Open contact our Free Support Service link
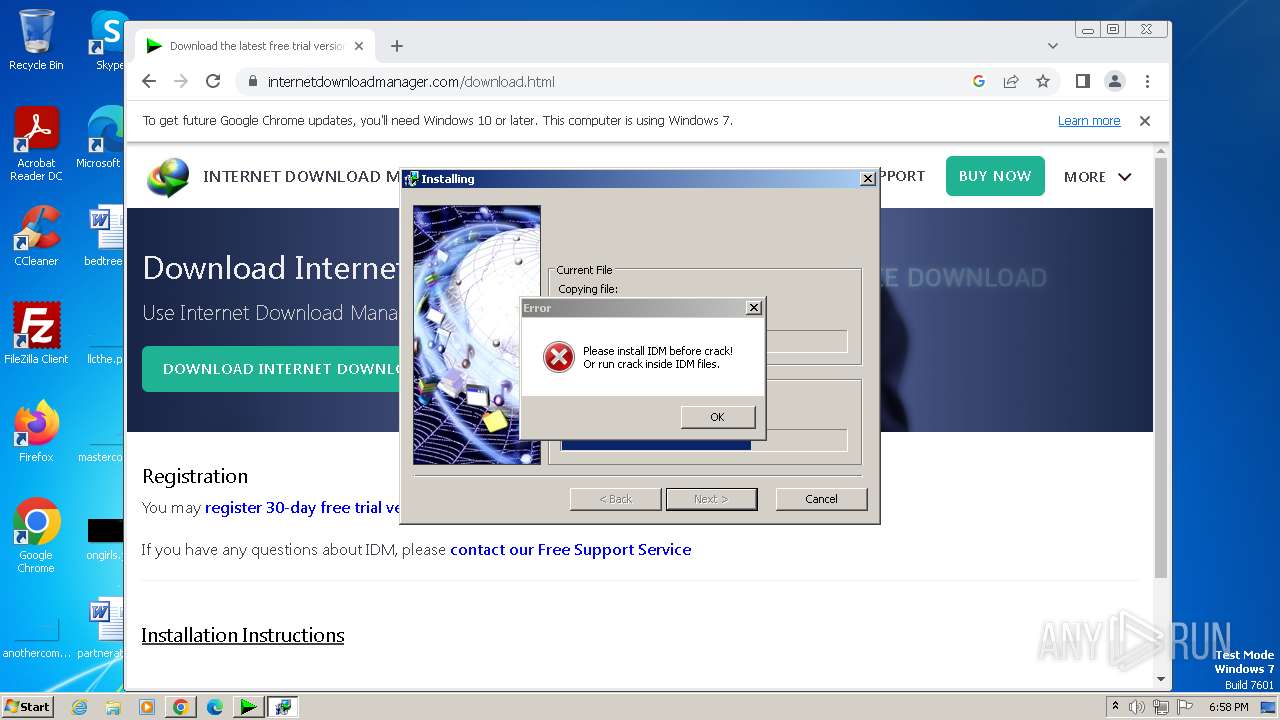 (x=571, y=550)
